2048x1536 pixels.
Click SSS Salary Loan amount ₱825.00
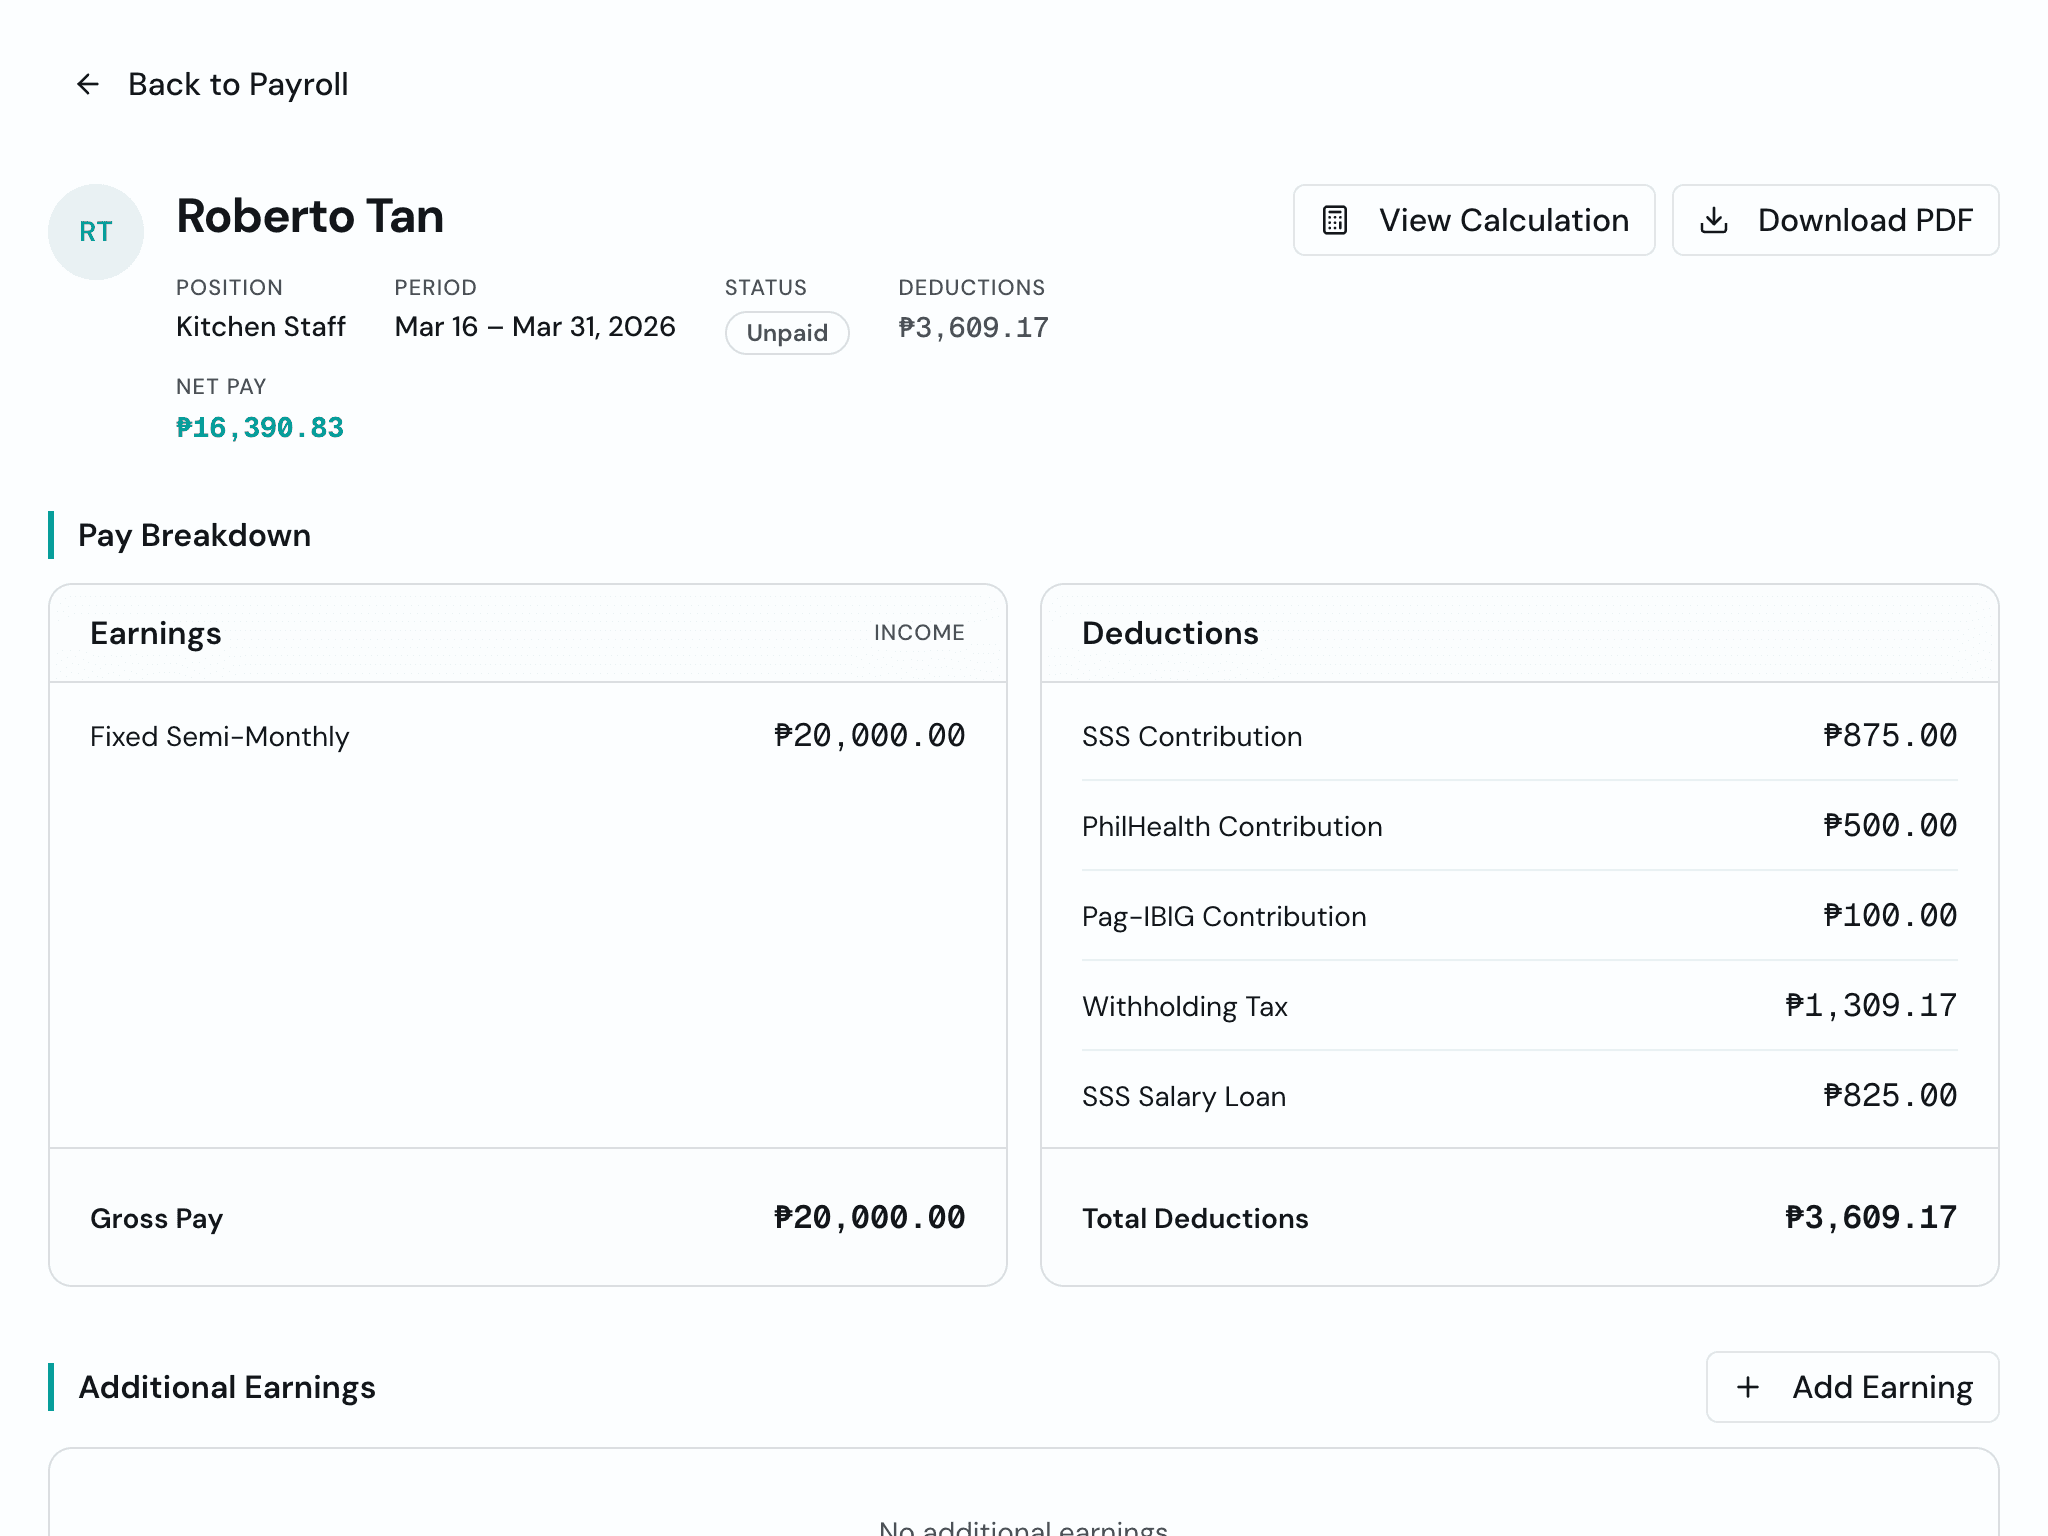click(x=1890, y=1096)
